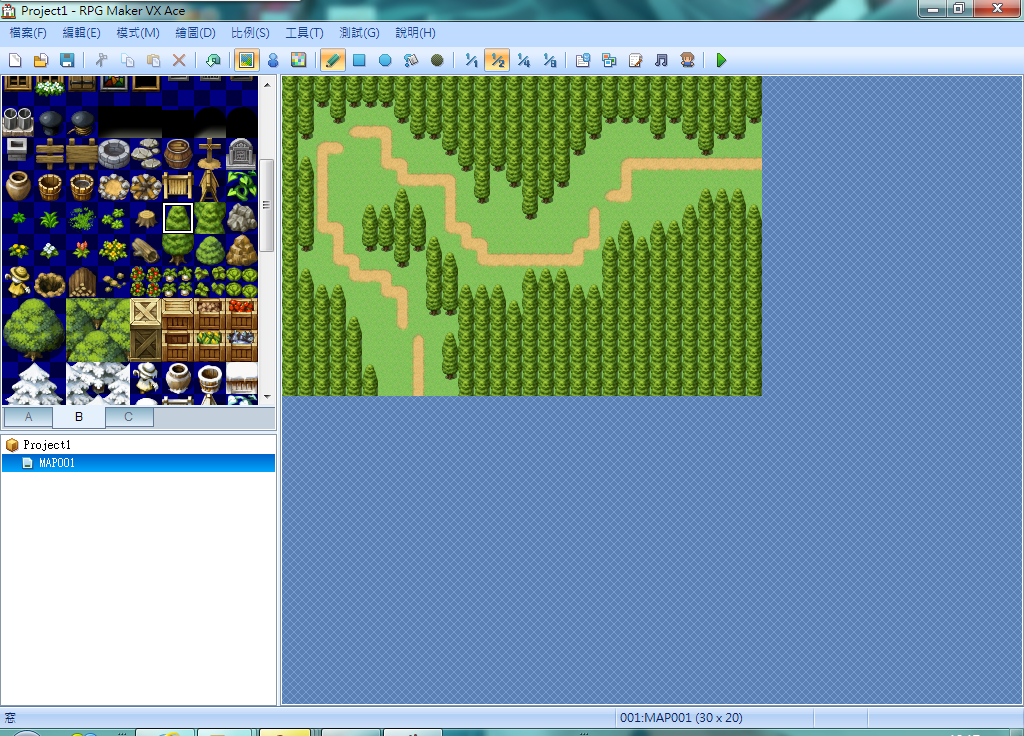Switch to Event editing mode icon
This screenshot has width=1024, height=736.
[273, 61]
